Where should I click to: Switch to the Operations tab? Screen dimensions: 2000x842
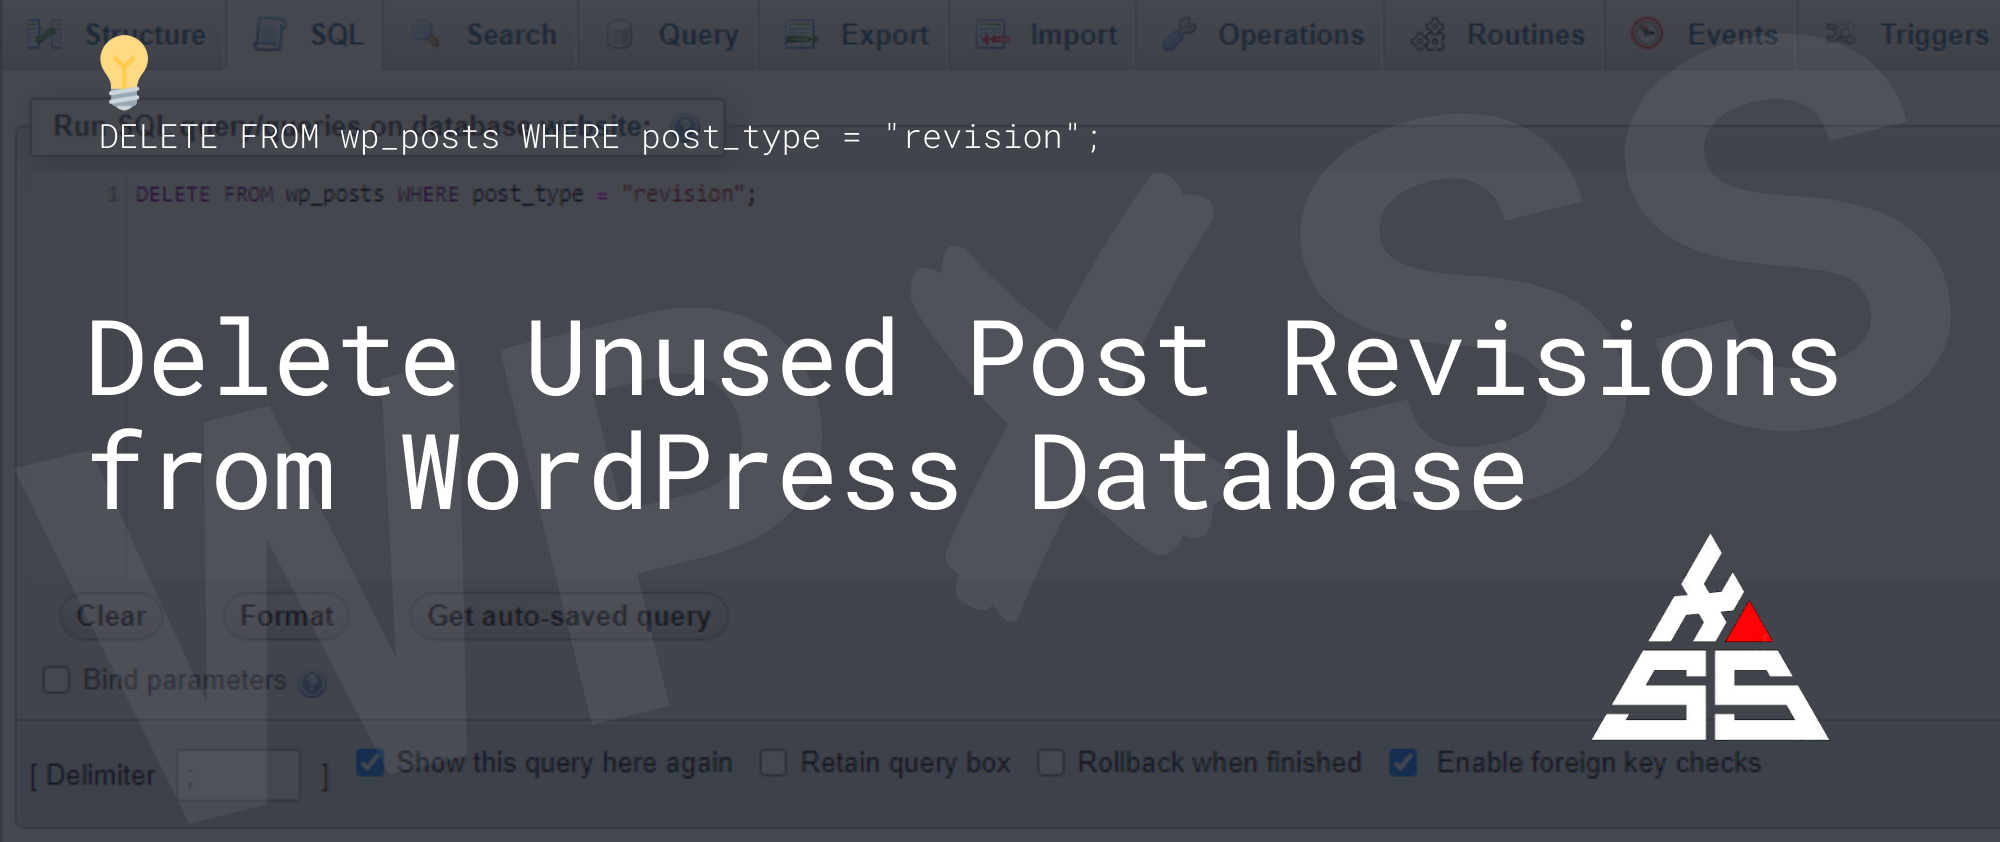[x=1261, y=35]
